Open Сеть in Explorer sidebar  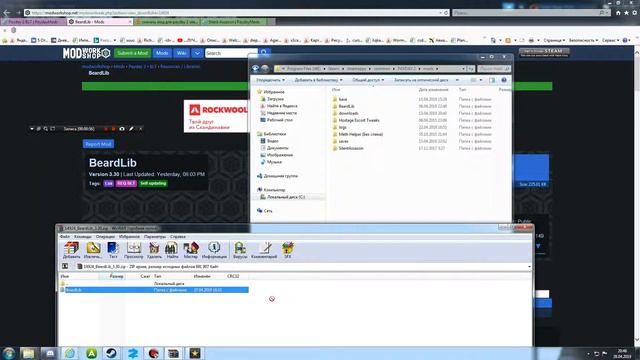click(x=268, y=211)
